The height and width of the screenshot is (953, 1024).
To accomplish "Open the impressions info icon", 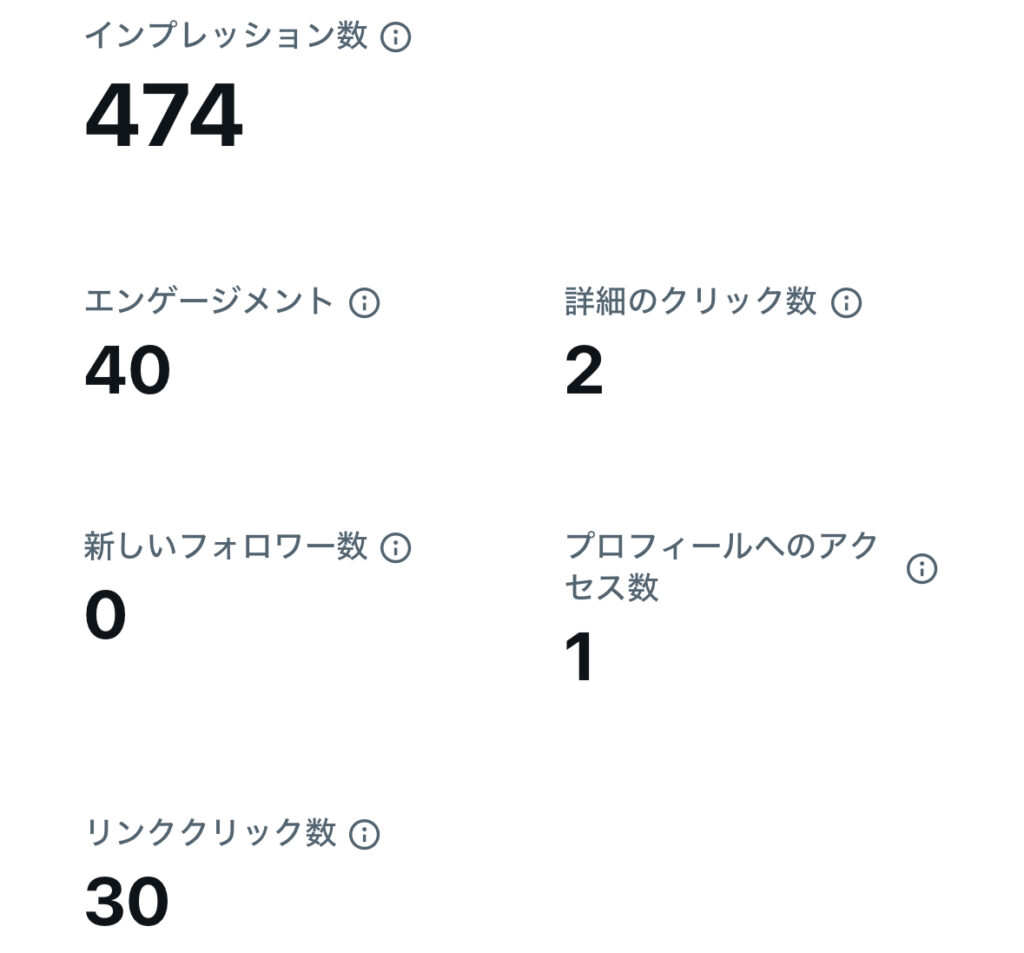I will (x=396, y=38).
